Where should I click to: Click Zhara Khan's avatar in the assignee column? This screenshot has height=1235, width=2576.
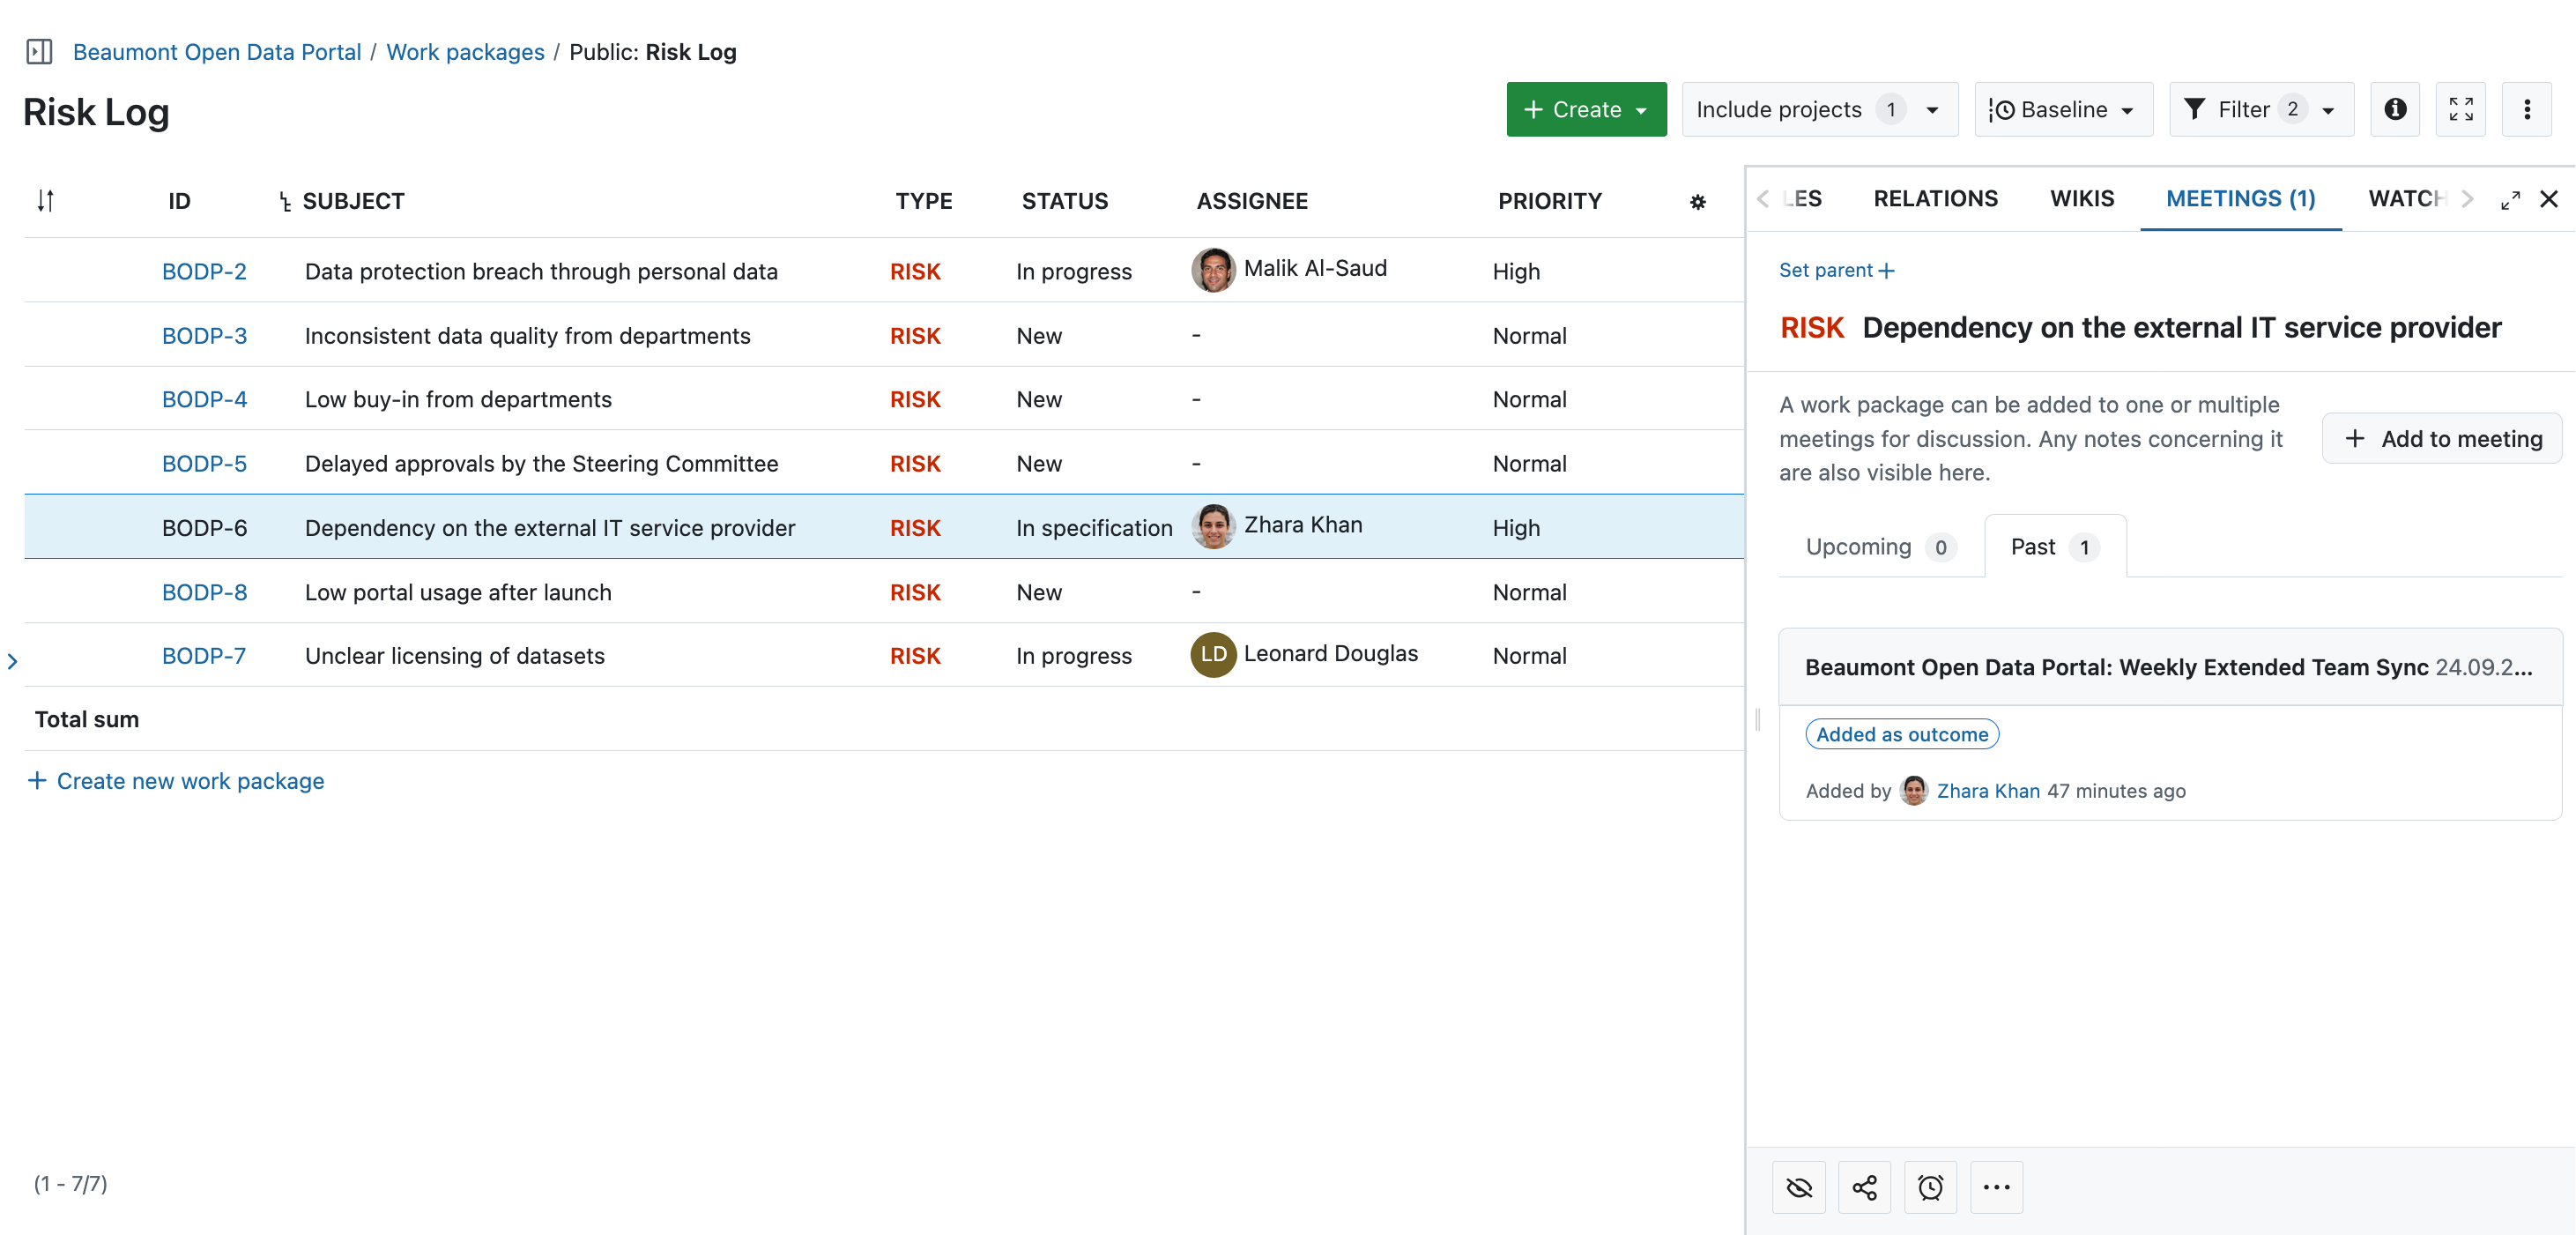click(x=1213, y=526)
